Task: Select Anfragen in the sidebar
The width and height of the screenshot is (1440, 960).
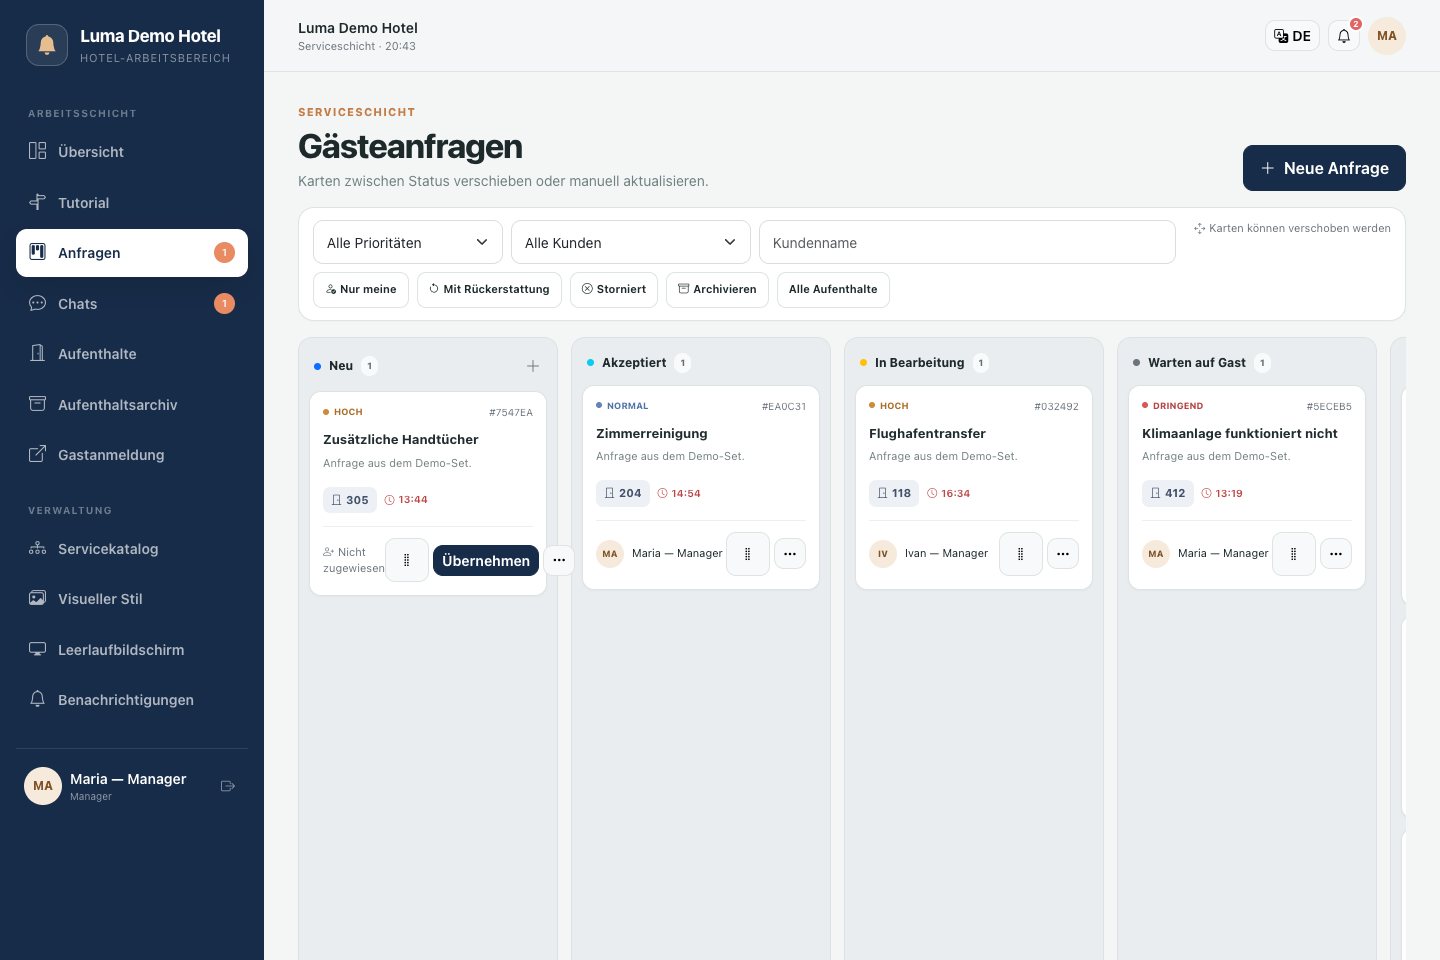Action: coord(132,253)
